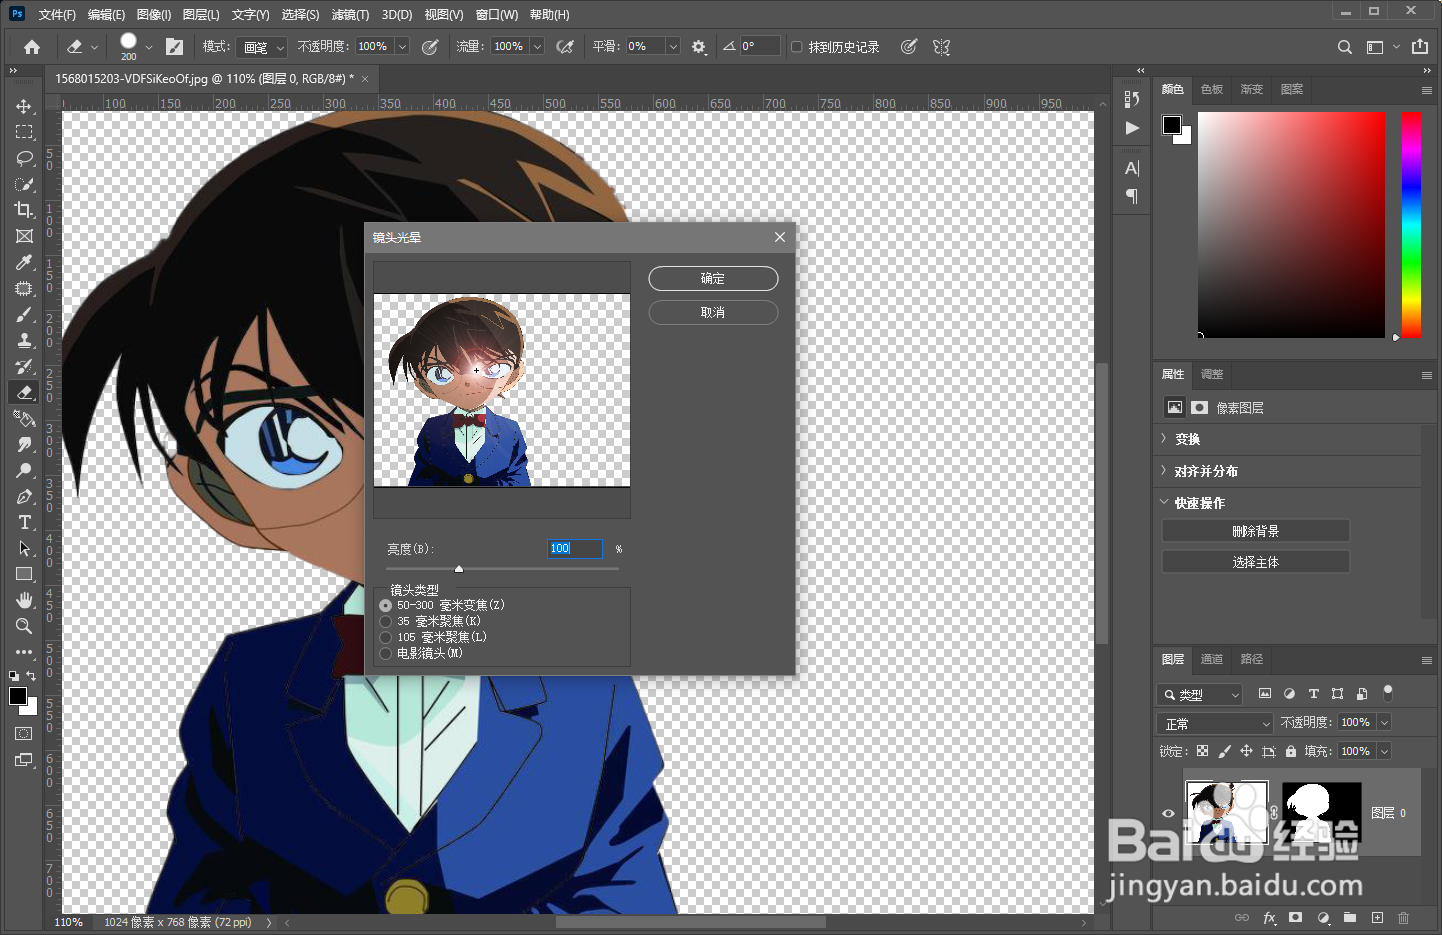
Task: Enable the erase to history checkbox
Action: tap(797, 47)
